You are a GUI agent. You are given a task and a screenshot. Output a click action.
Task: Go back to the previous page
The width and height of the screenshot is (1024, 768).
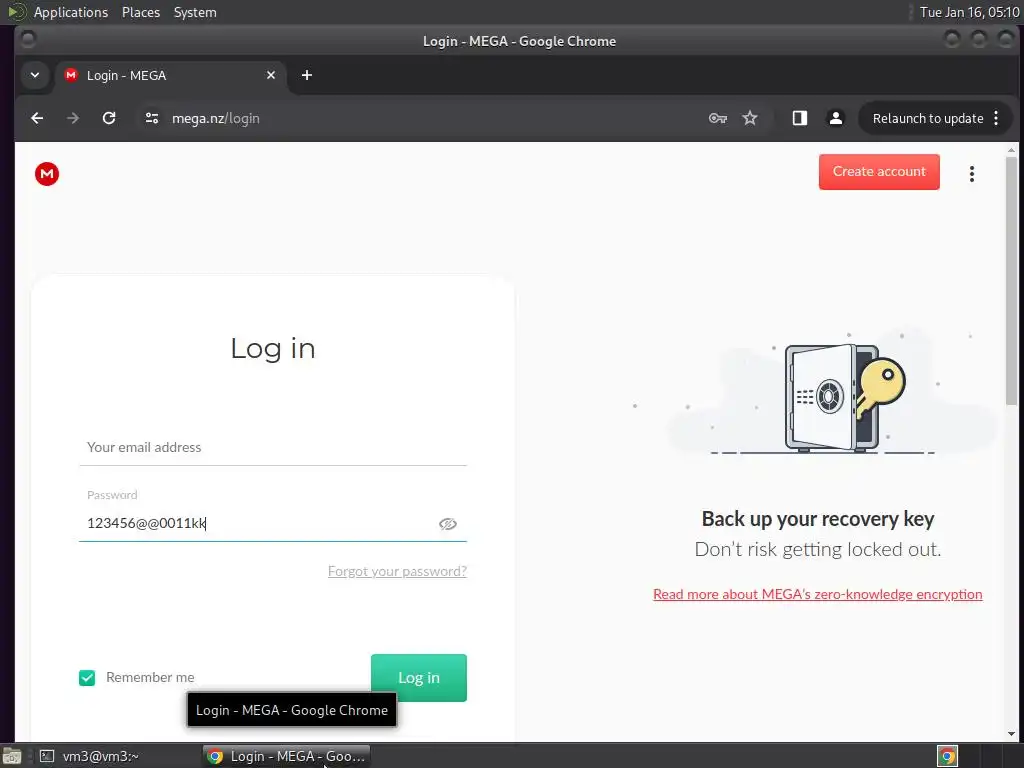[x=37, y=118]
